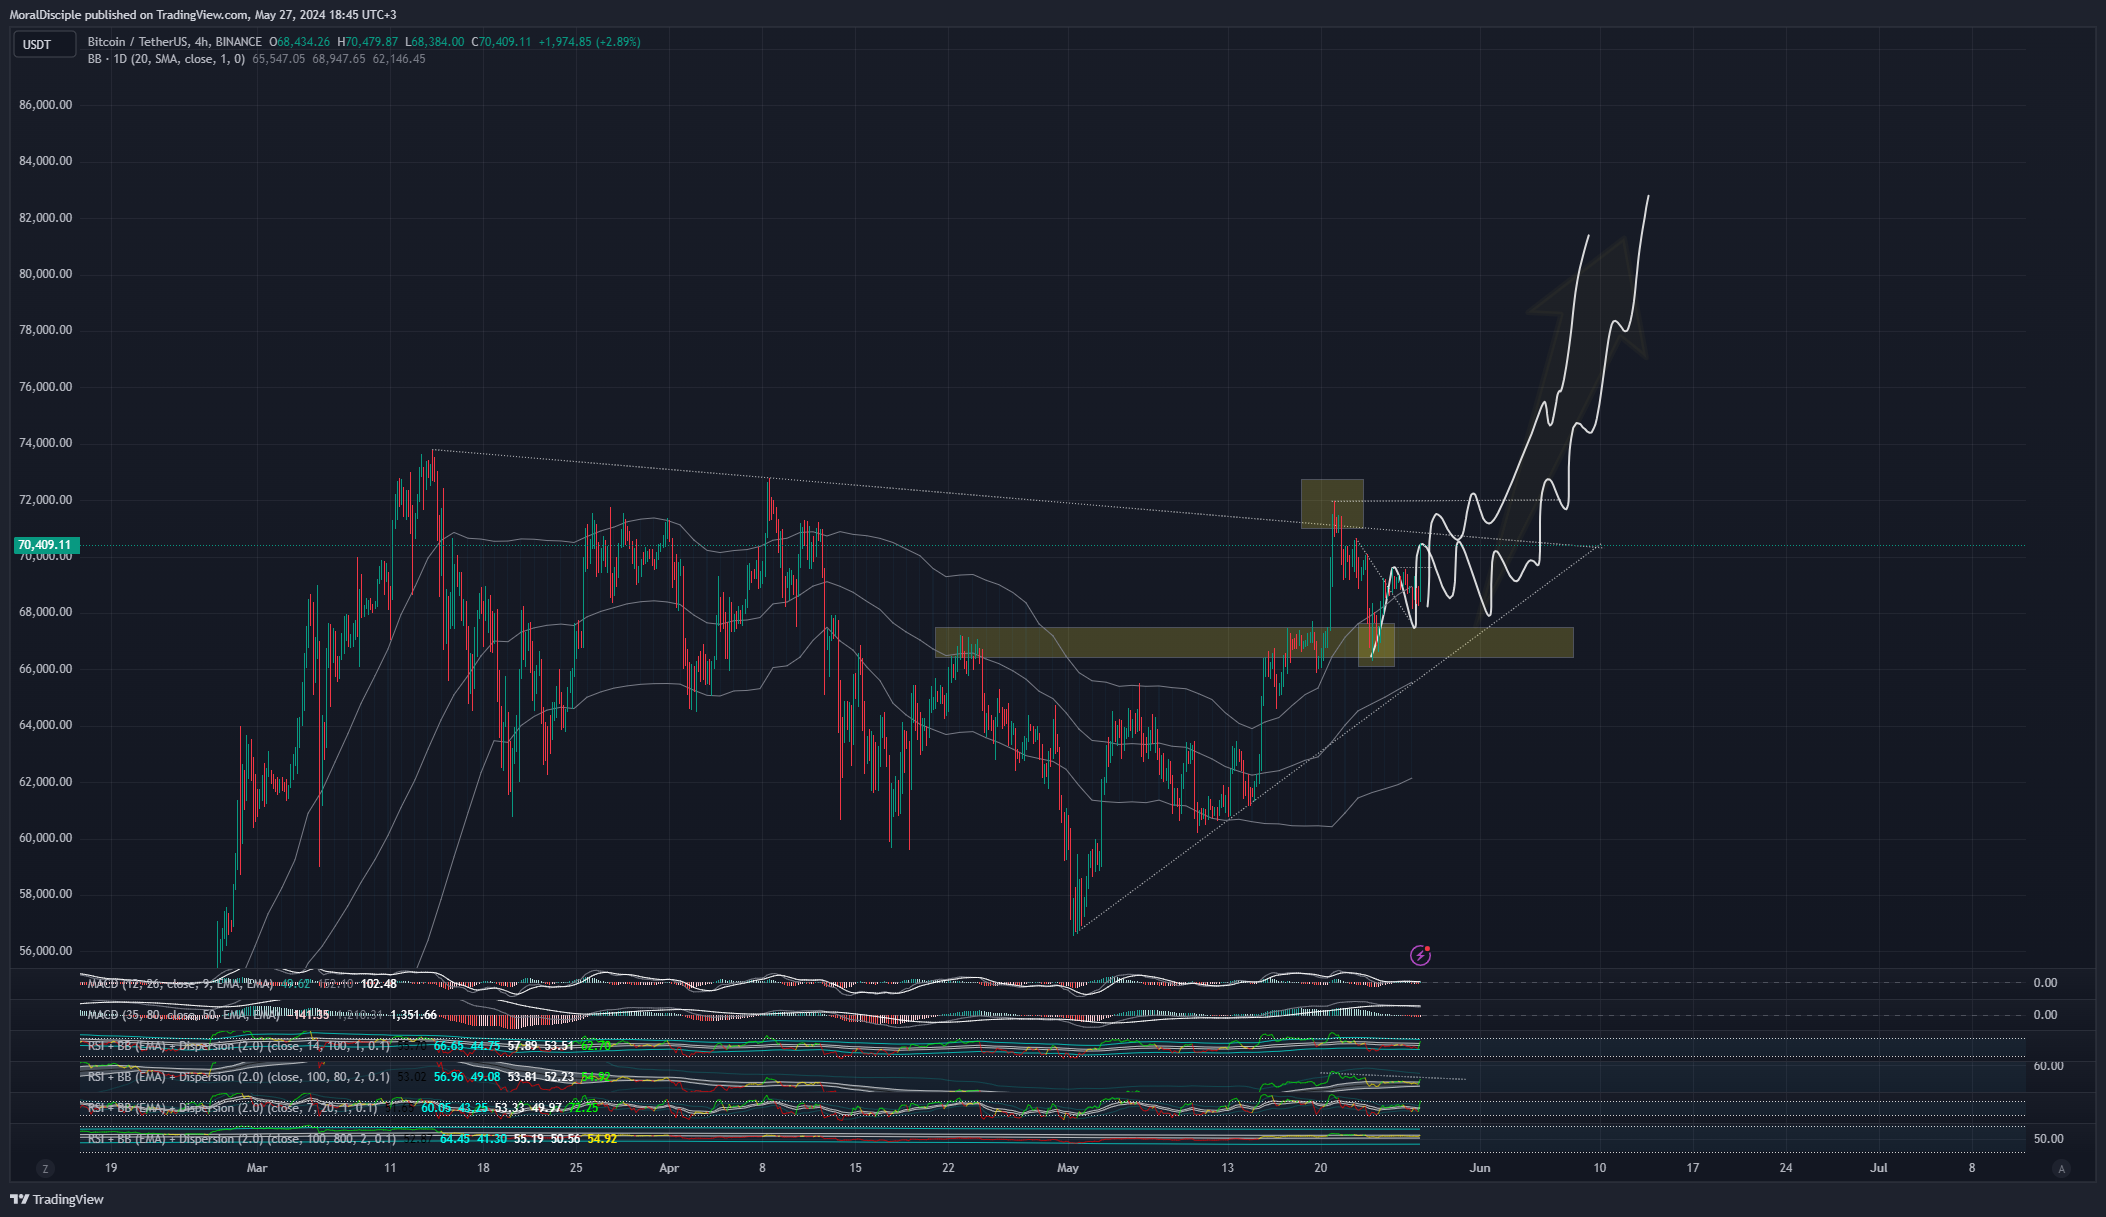Image resolution: width=2106 pixels, height=1217 pixels.
Task: Click the low value 68,384.00
Action: (x=438, y=42)
